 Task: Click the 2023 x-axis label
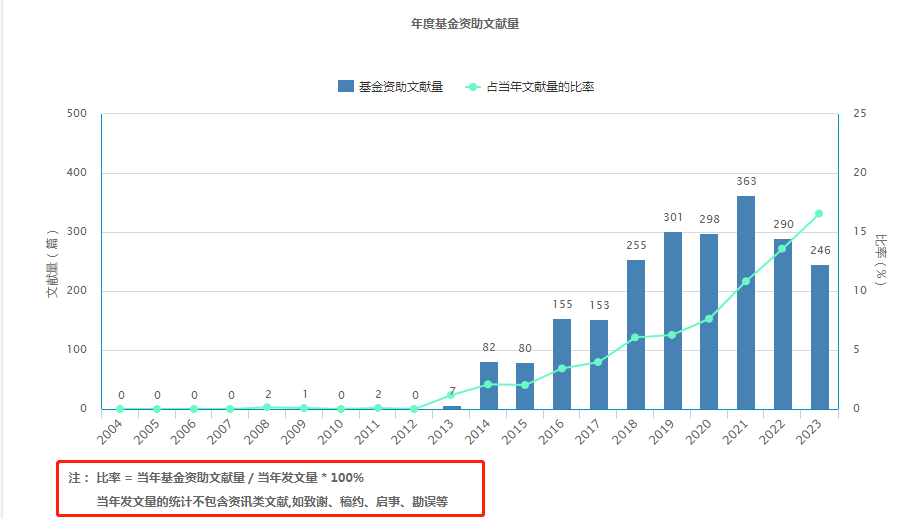click(809, 432)
